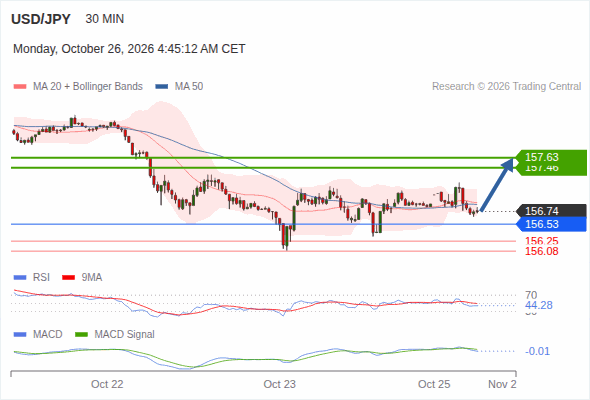
Task: Click the 156.74 current price tag
Action: point(551,211)
